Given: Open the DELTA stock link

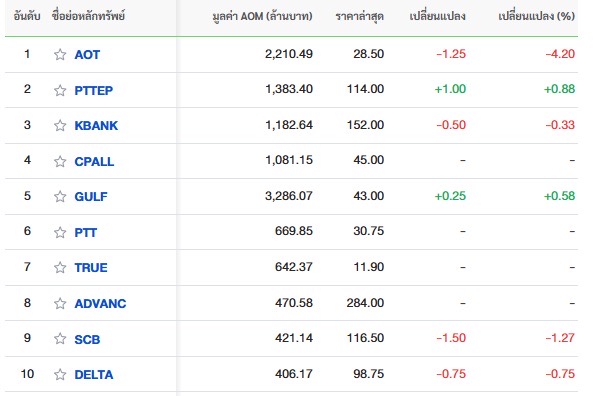Looking at the screenshot, I should coord(94,375).
